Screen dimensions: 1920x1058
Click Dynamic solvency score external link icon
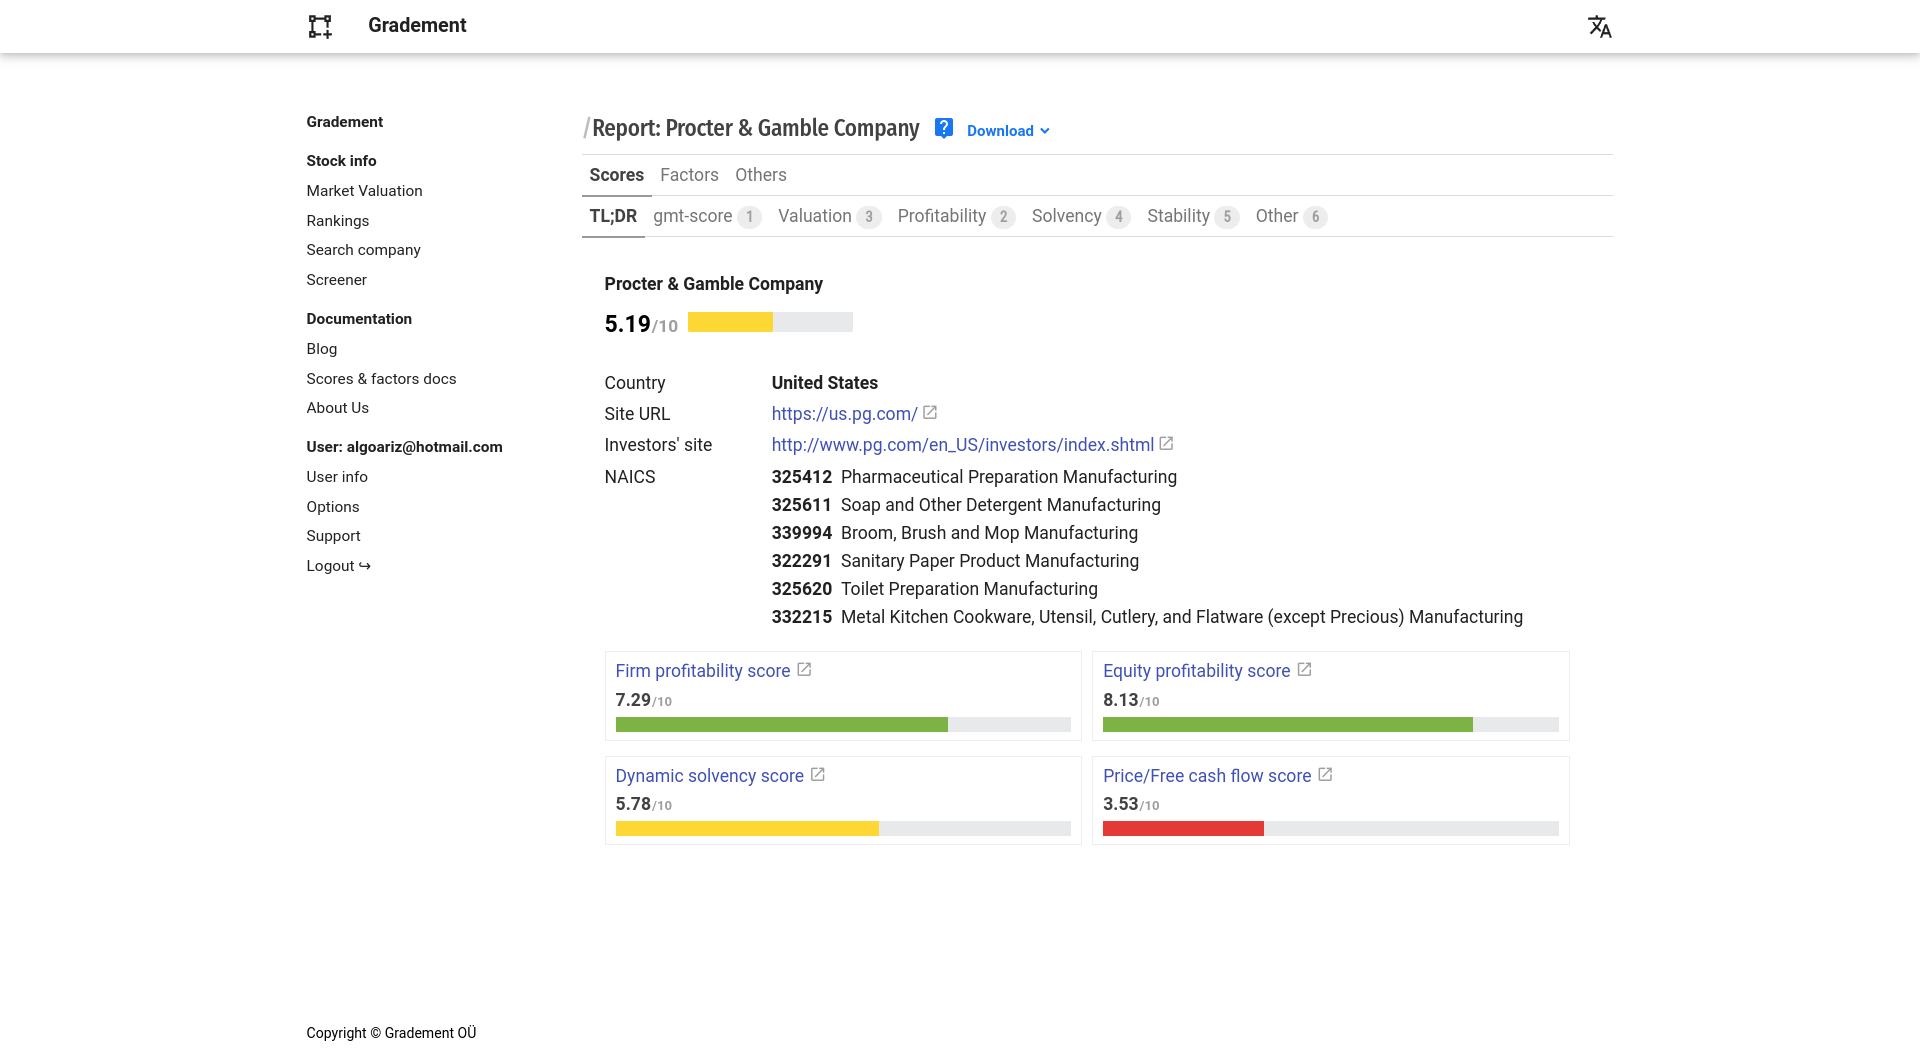point(817,775)
